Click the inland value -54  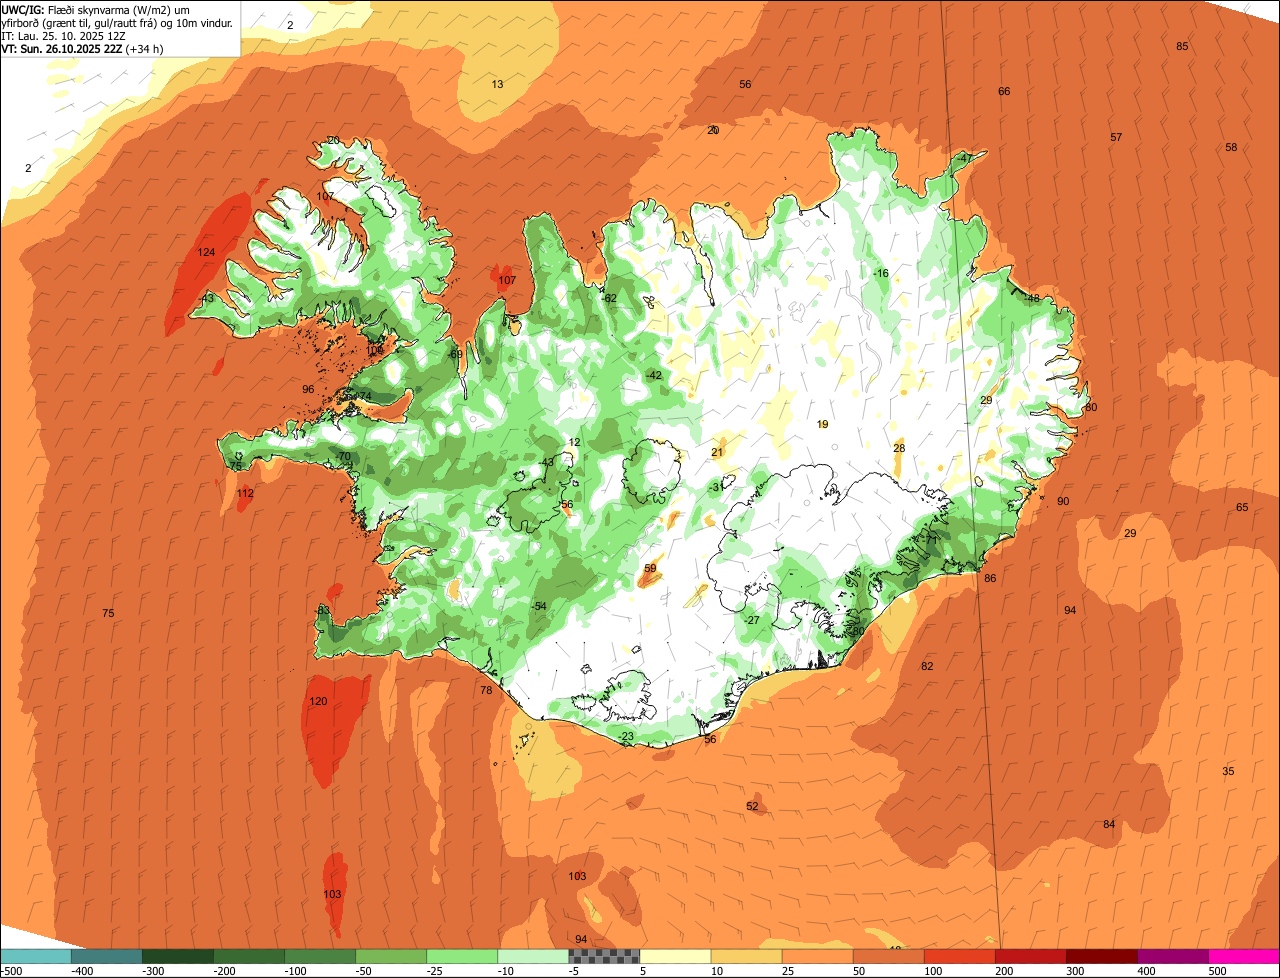539,607
